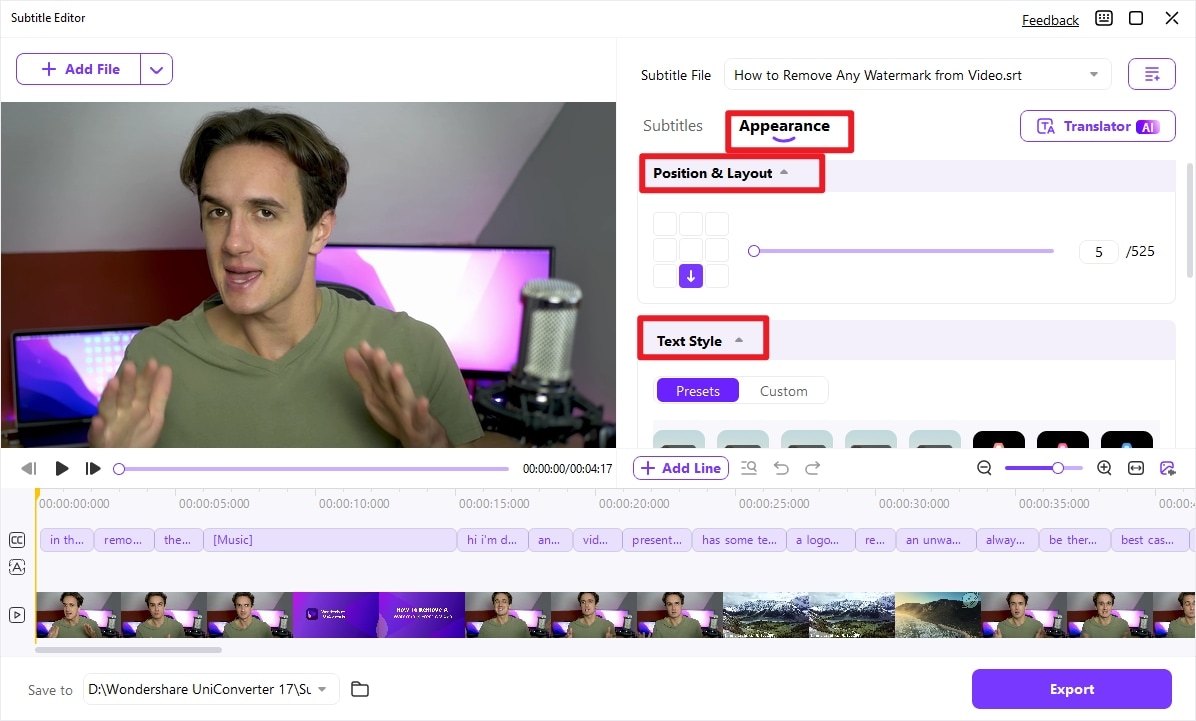This screenshot has height=721, width=1196.
Task: Click the Export button
Action: (1071, 689)
